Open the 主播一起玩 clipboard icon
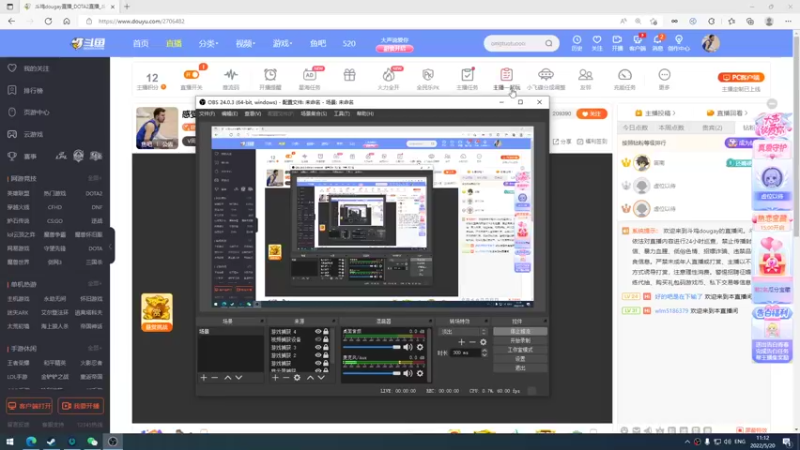The image size is (800, 450). 506,75
